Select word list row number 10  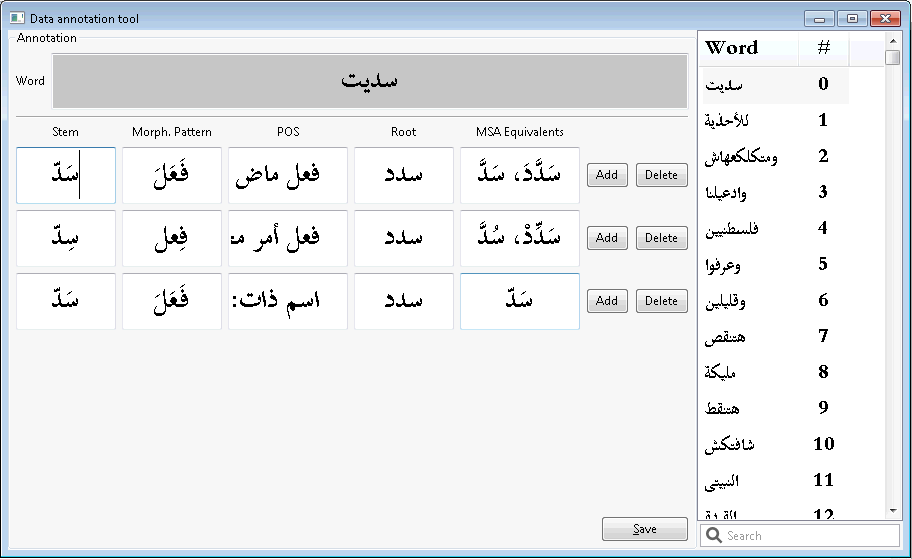[775, 444]
